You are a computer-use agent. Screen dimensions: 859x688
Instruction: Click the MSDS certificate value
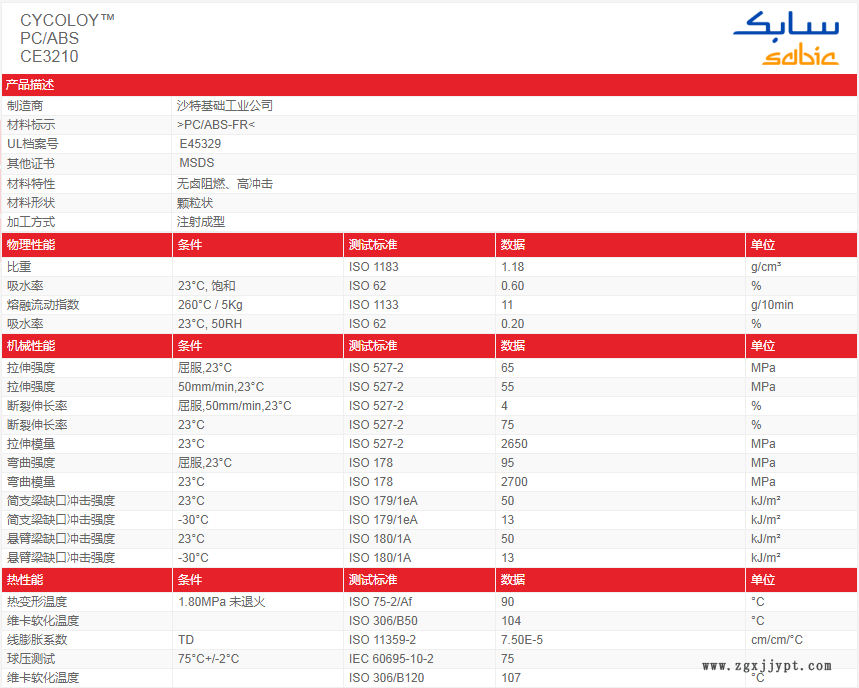[197, 163]
